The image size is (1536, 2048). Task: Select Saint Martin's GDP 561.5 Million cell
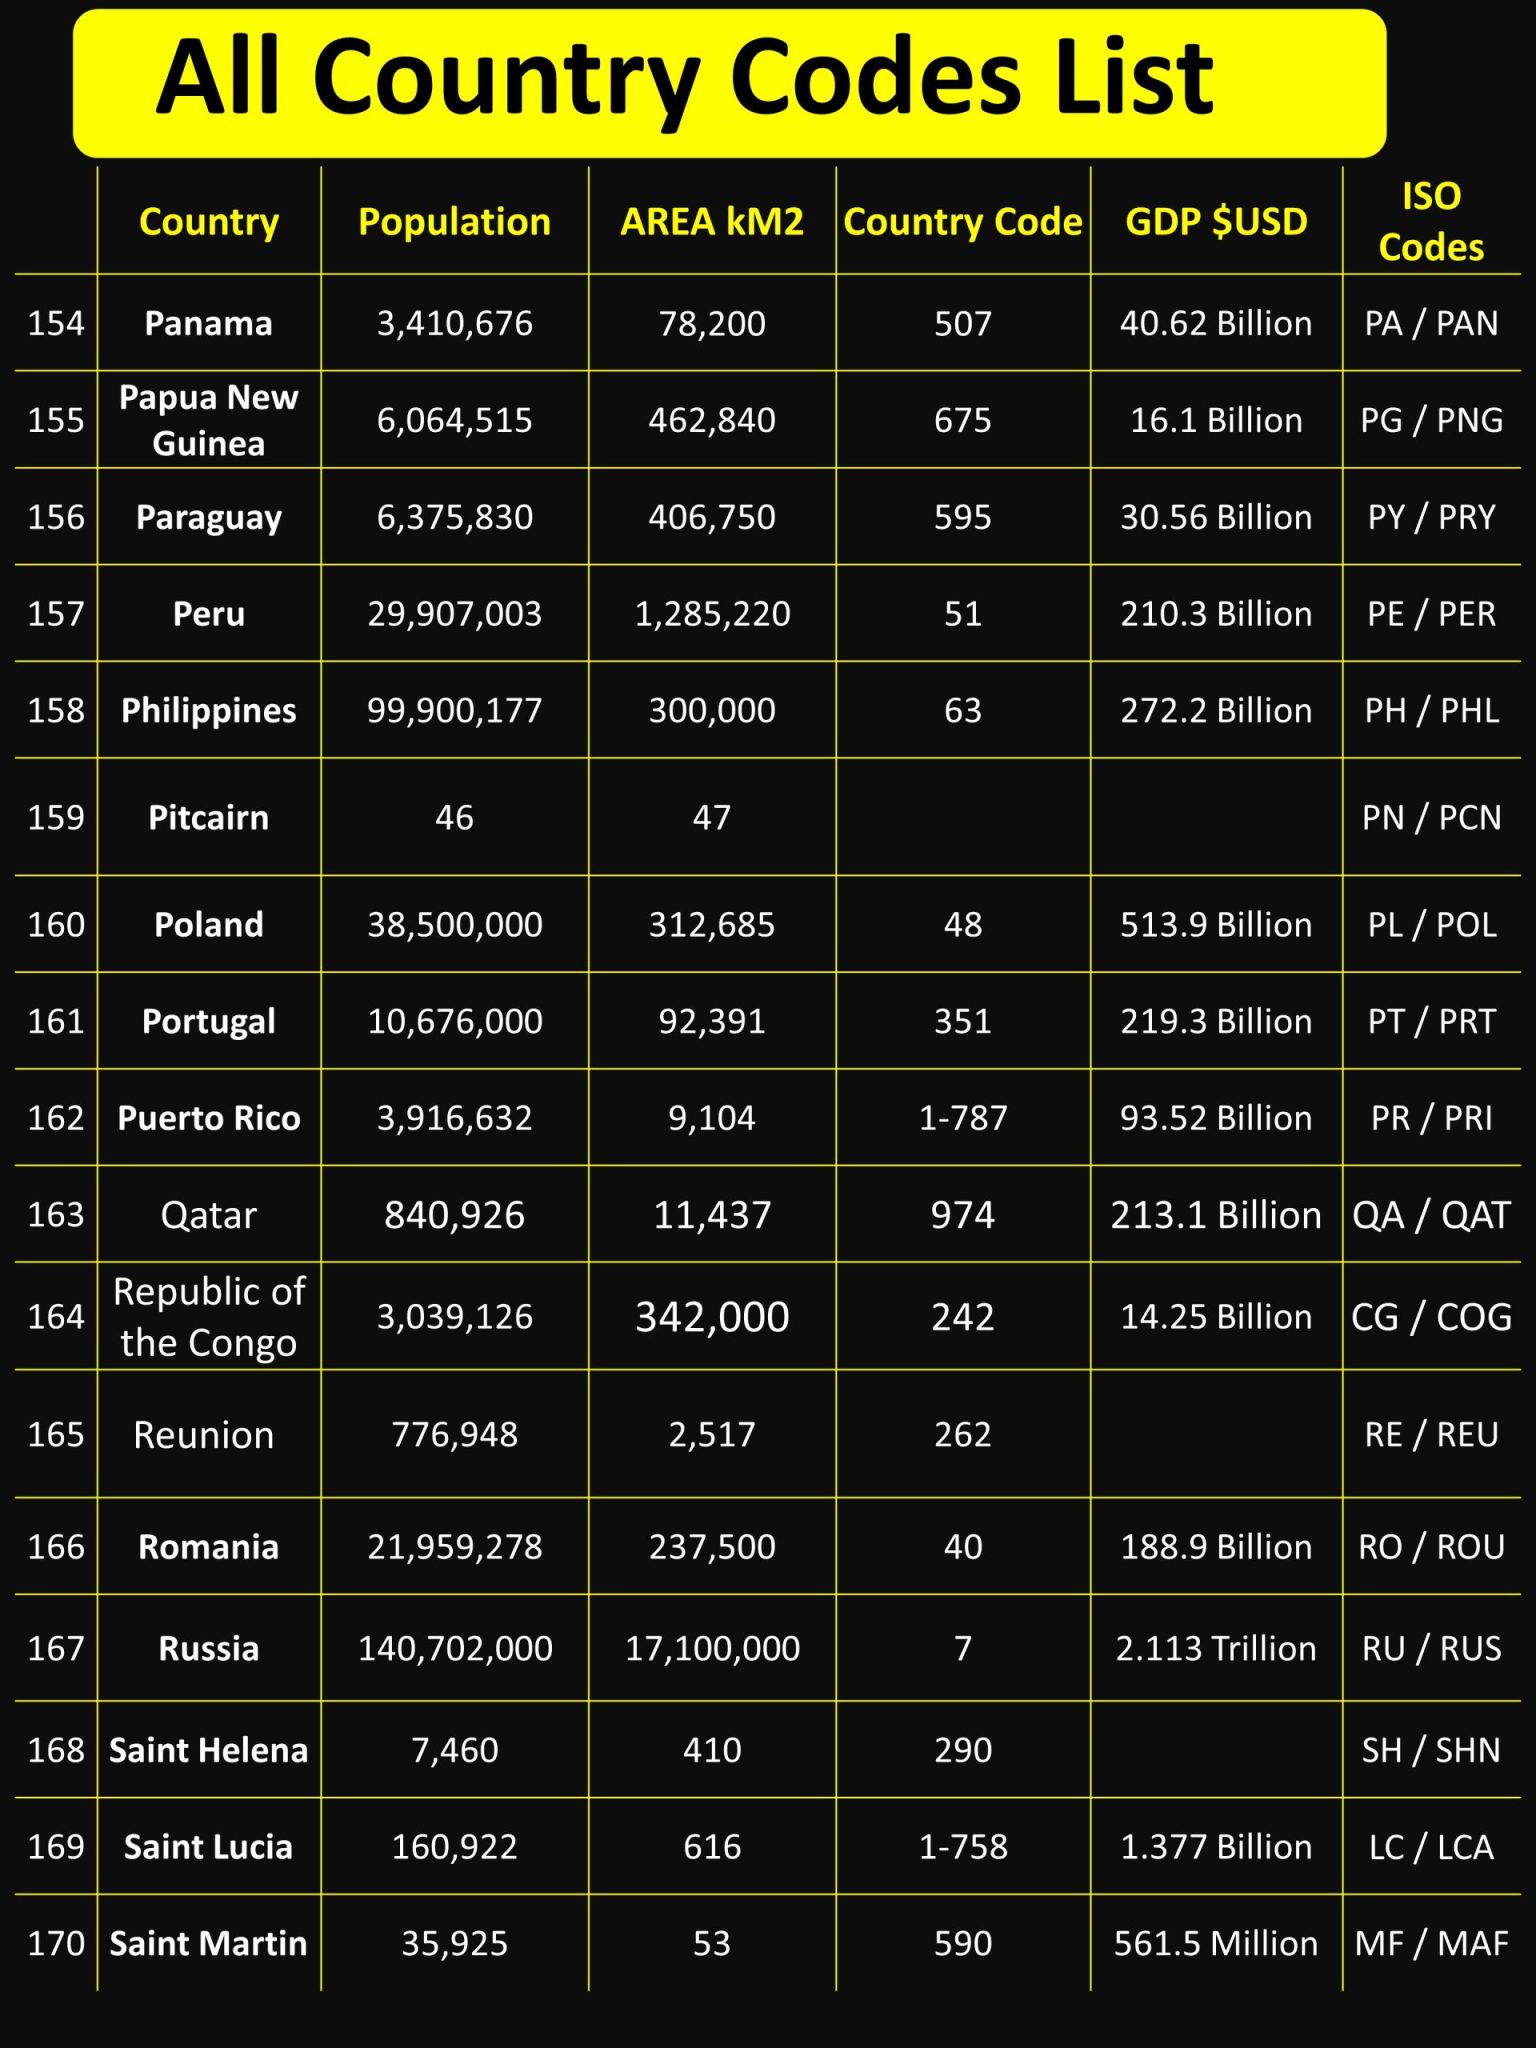click(1216, 1944)
